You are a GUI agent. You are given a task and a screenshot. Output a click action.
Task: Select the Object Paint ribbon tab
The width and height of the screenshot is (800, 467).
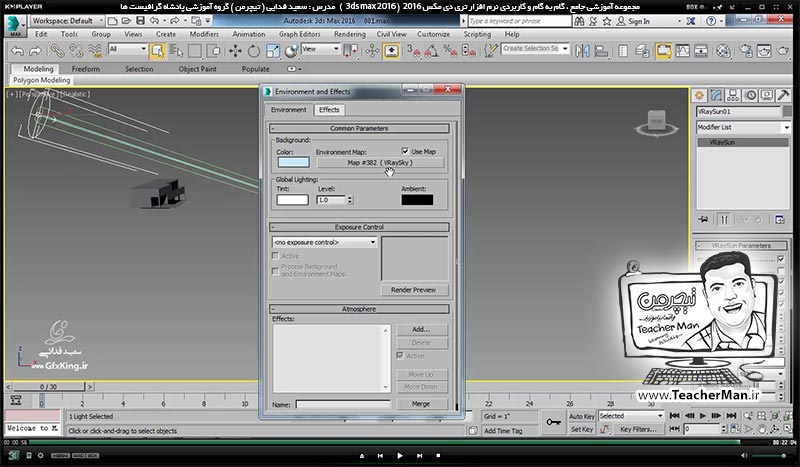(197, 69)
